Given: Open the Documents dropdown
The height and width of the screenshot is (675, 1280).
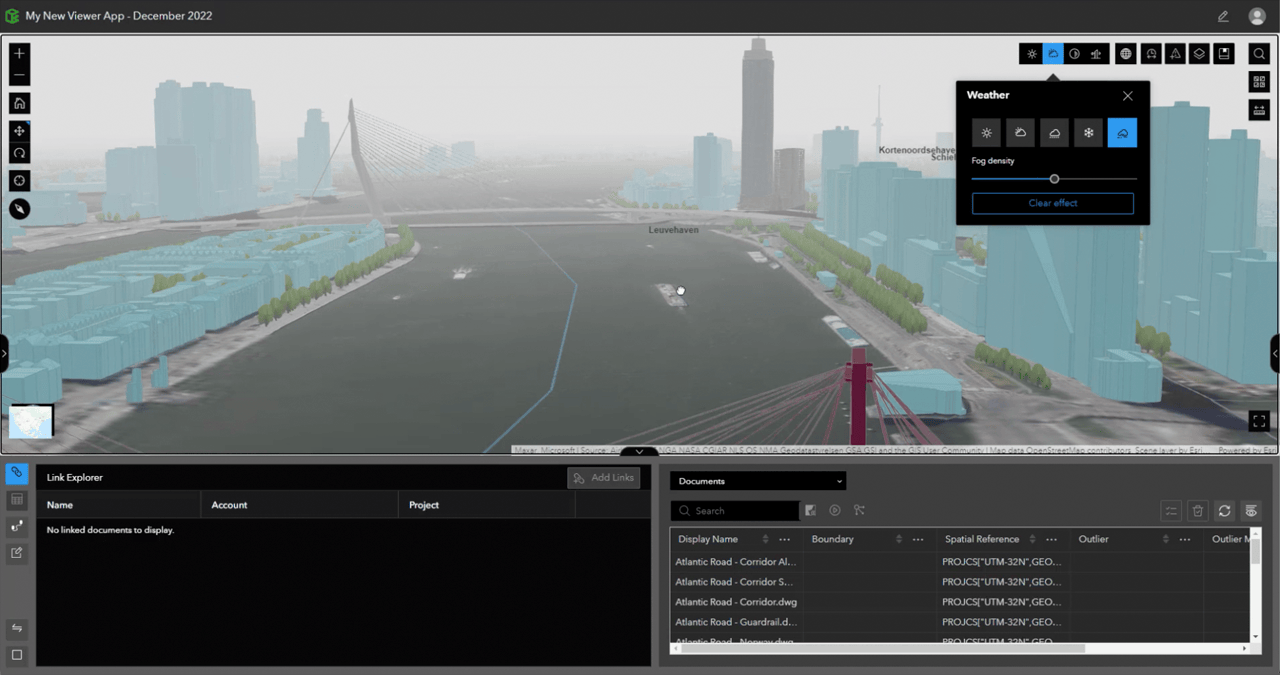Looking at the screenshot, I should point(757,481).
